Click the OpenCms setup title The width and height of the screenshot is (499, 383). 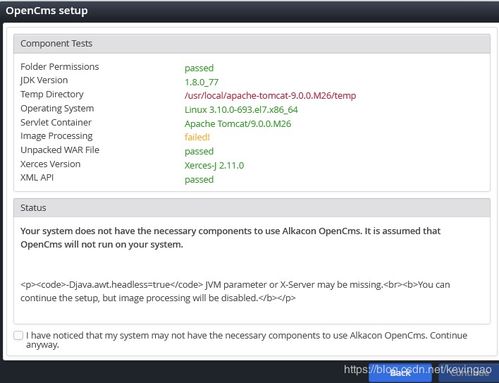coord(47,11)
